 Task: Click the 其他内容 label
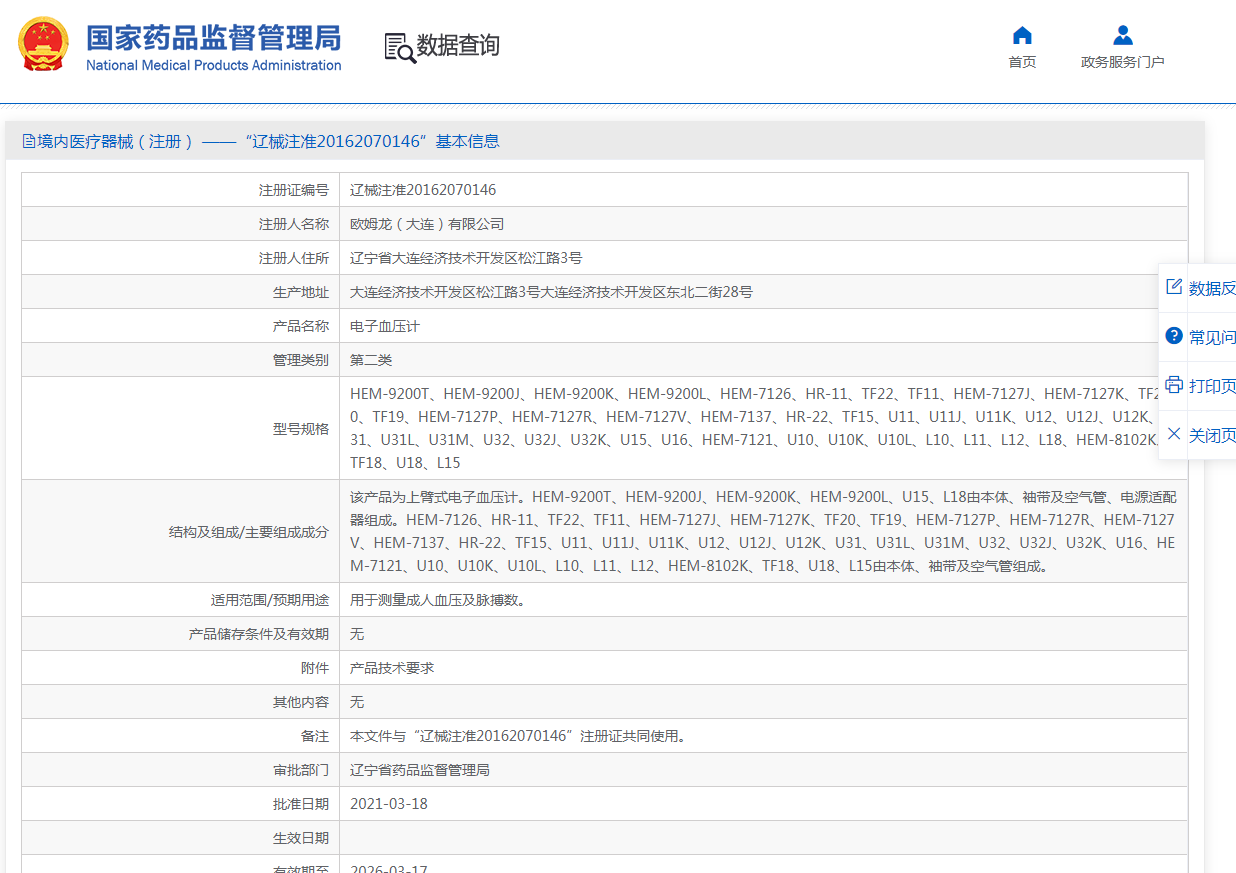[301, 702]
